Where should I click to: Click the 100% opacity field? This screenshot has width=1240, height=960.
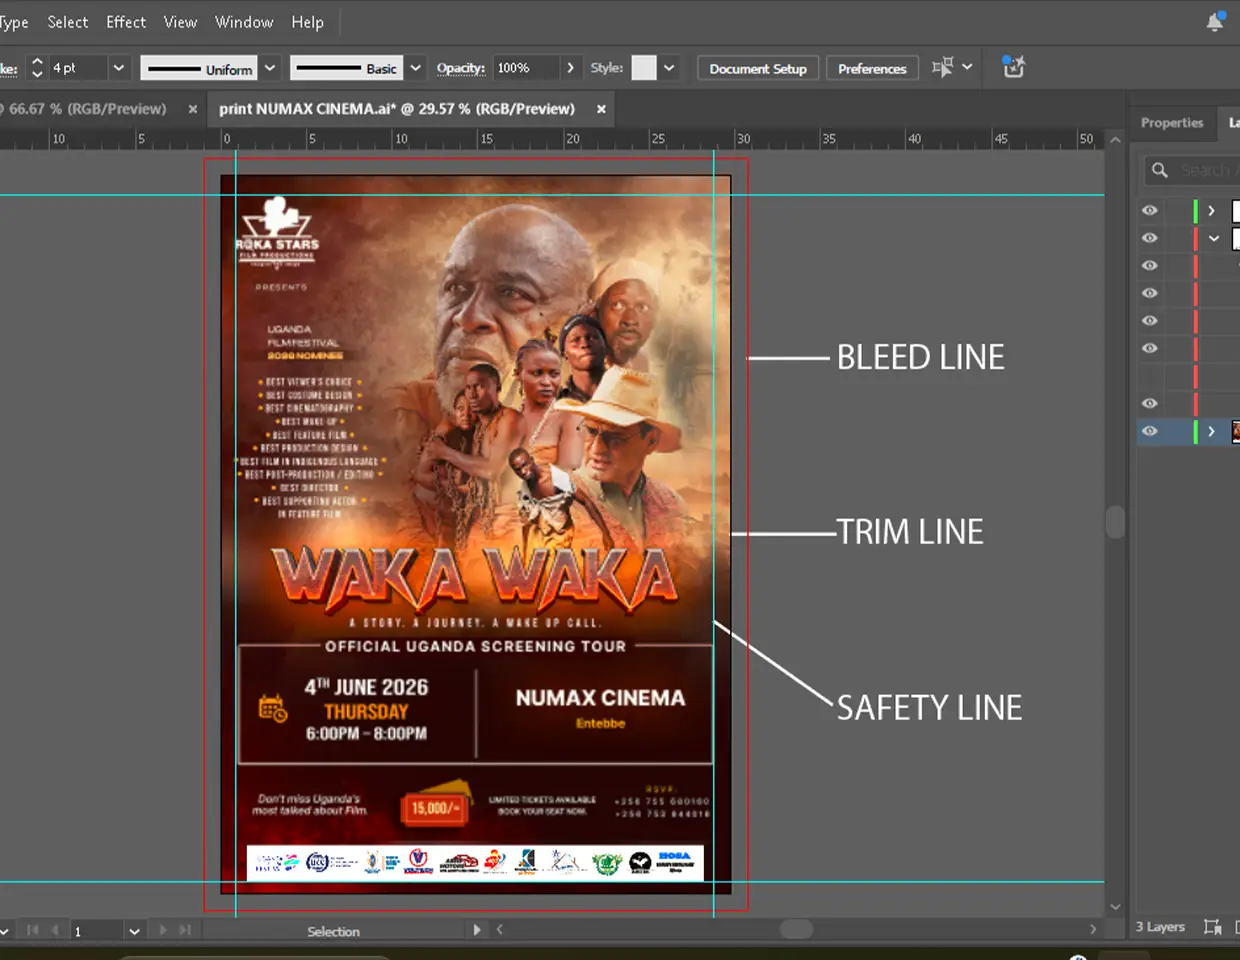[526, 68]
